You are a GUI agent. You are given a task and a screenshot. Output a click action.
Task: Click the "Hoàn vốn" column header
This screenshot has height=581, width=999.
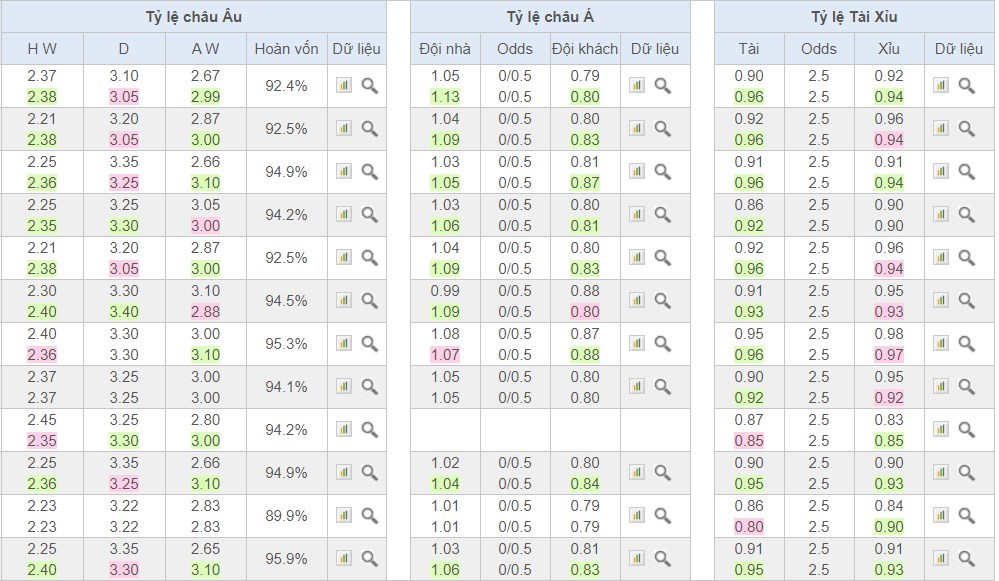286,49
